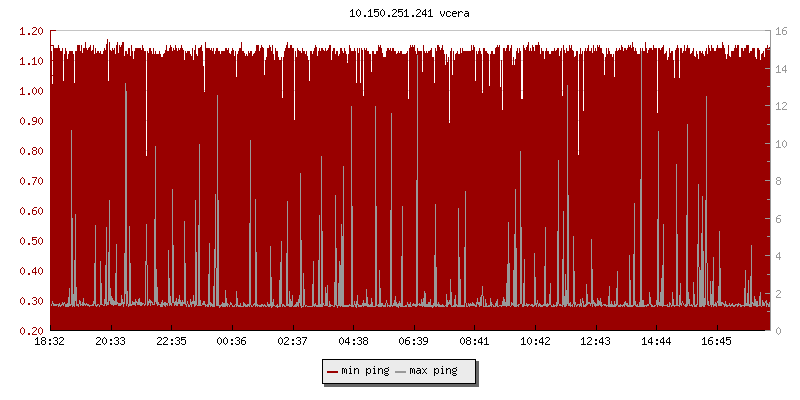Click the 16 value on right axis

(783, 31)
